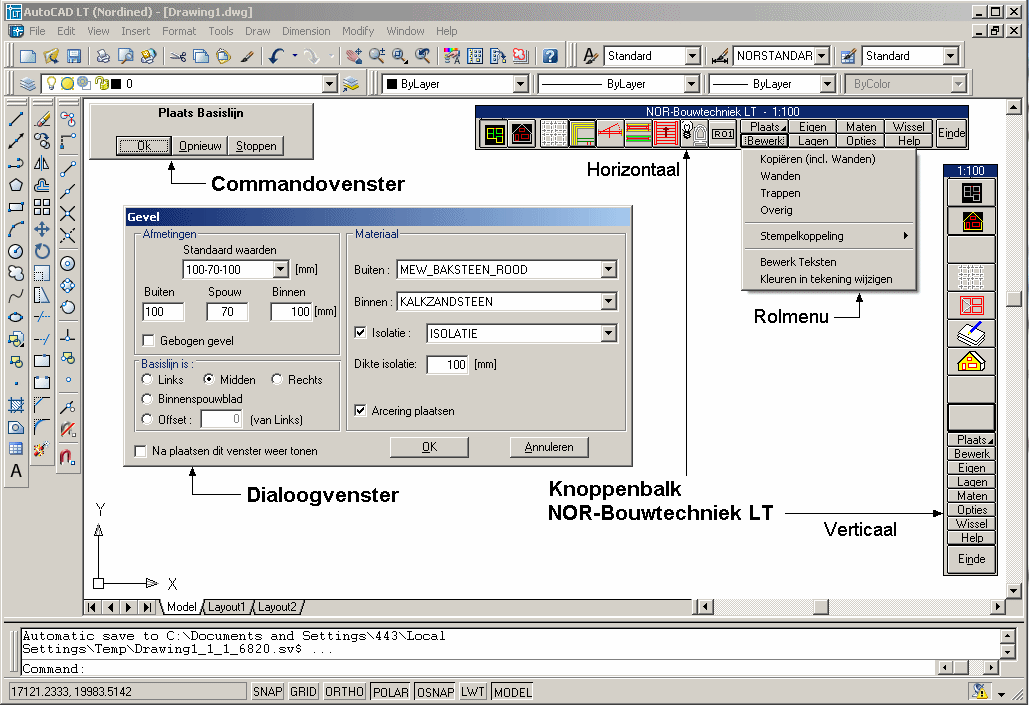Open the ByLayer color control dropdown

[x=520, y=84]
